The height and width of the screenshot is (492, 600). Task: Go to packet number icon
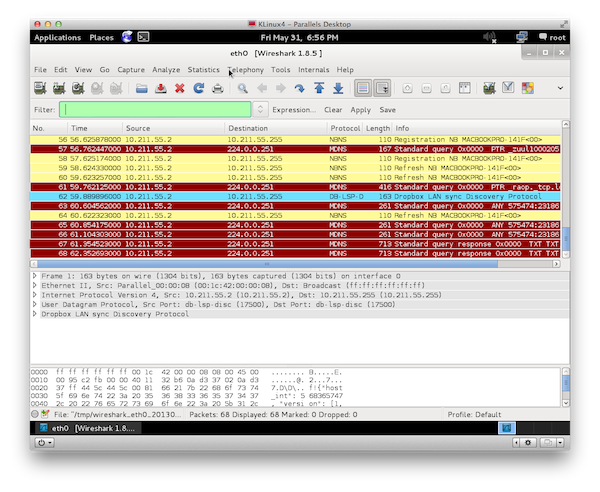300,88
